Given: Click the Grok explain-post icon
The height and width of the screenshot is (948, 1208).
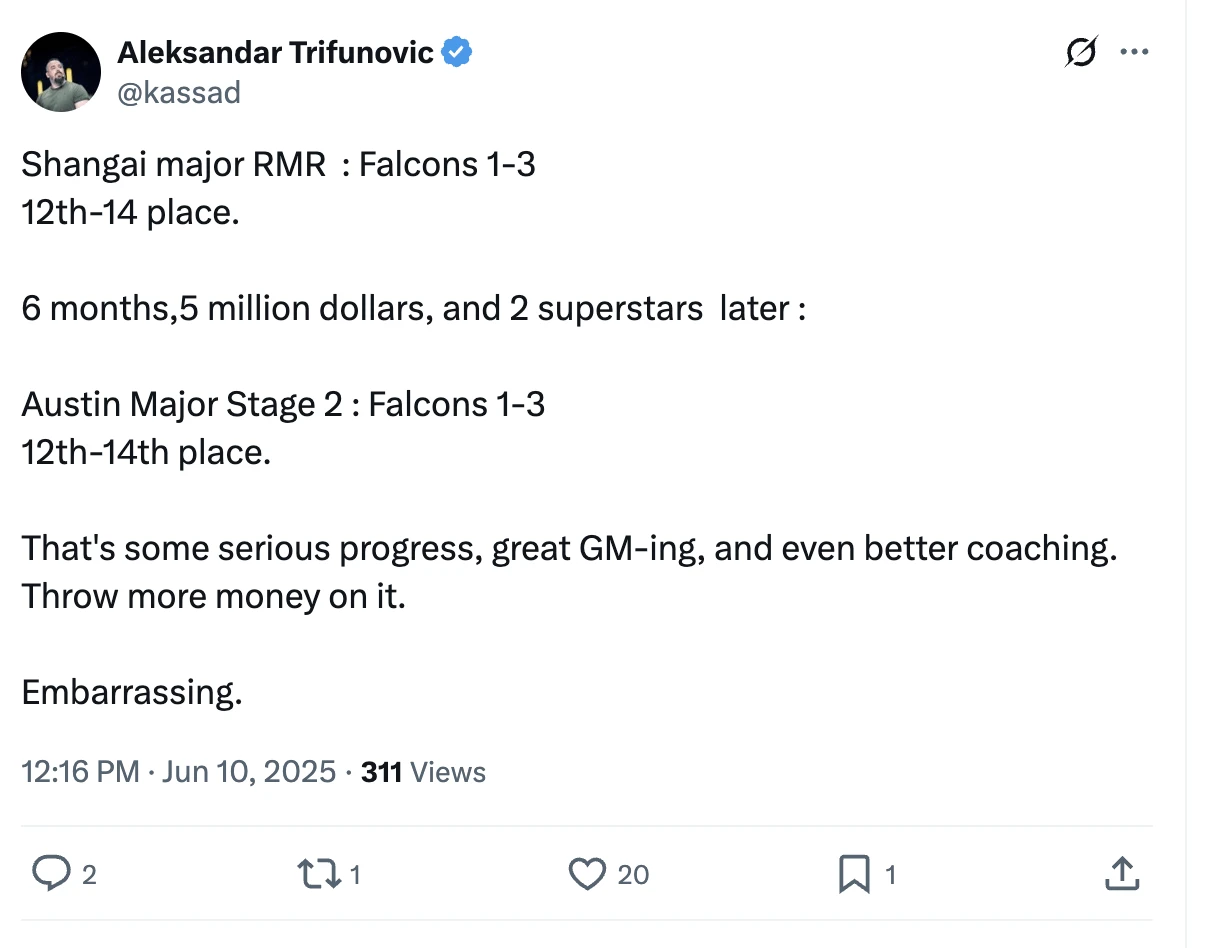Looking at the screenshot, I should [1080, 52].
